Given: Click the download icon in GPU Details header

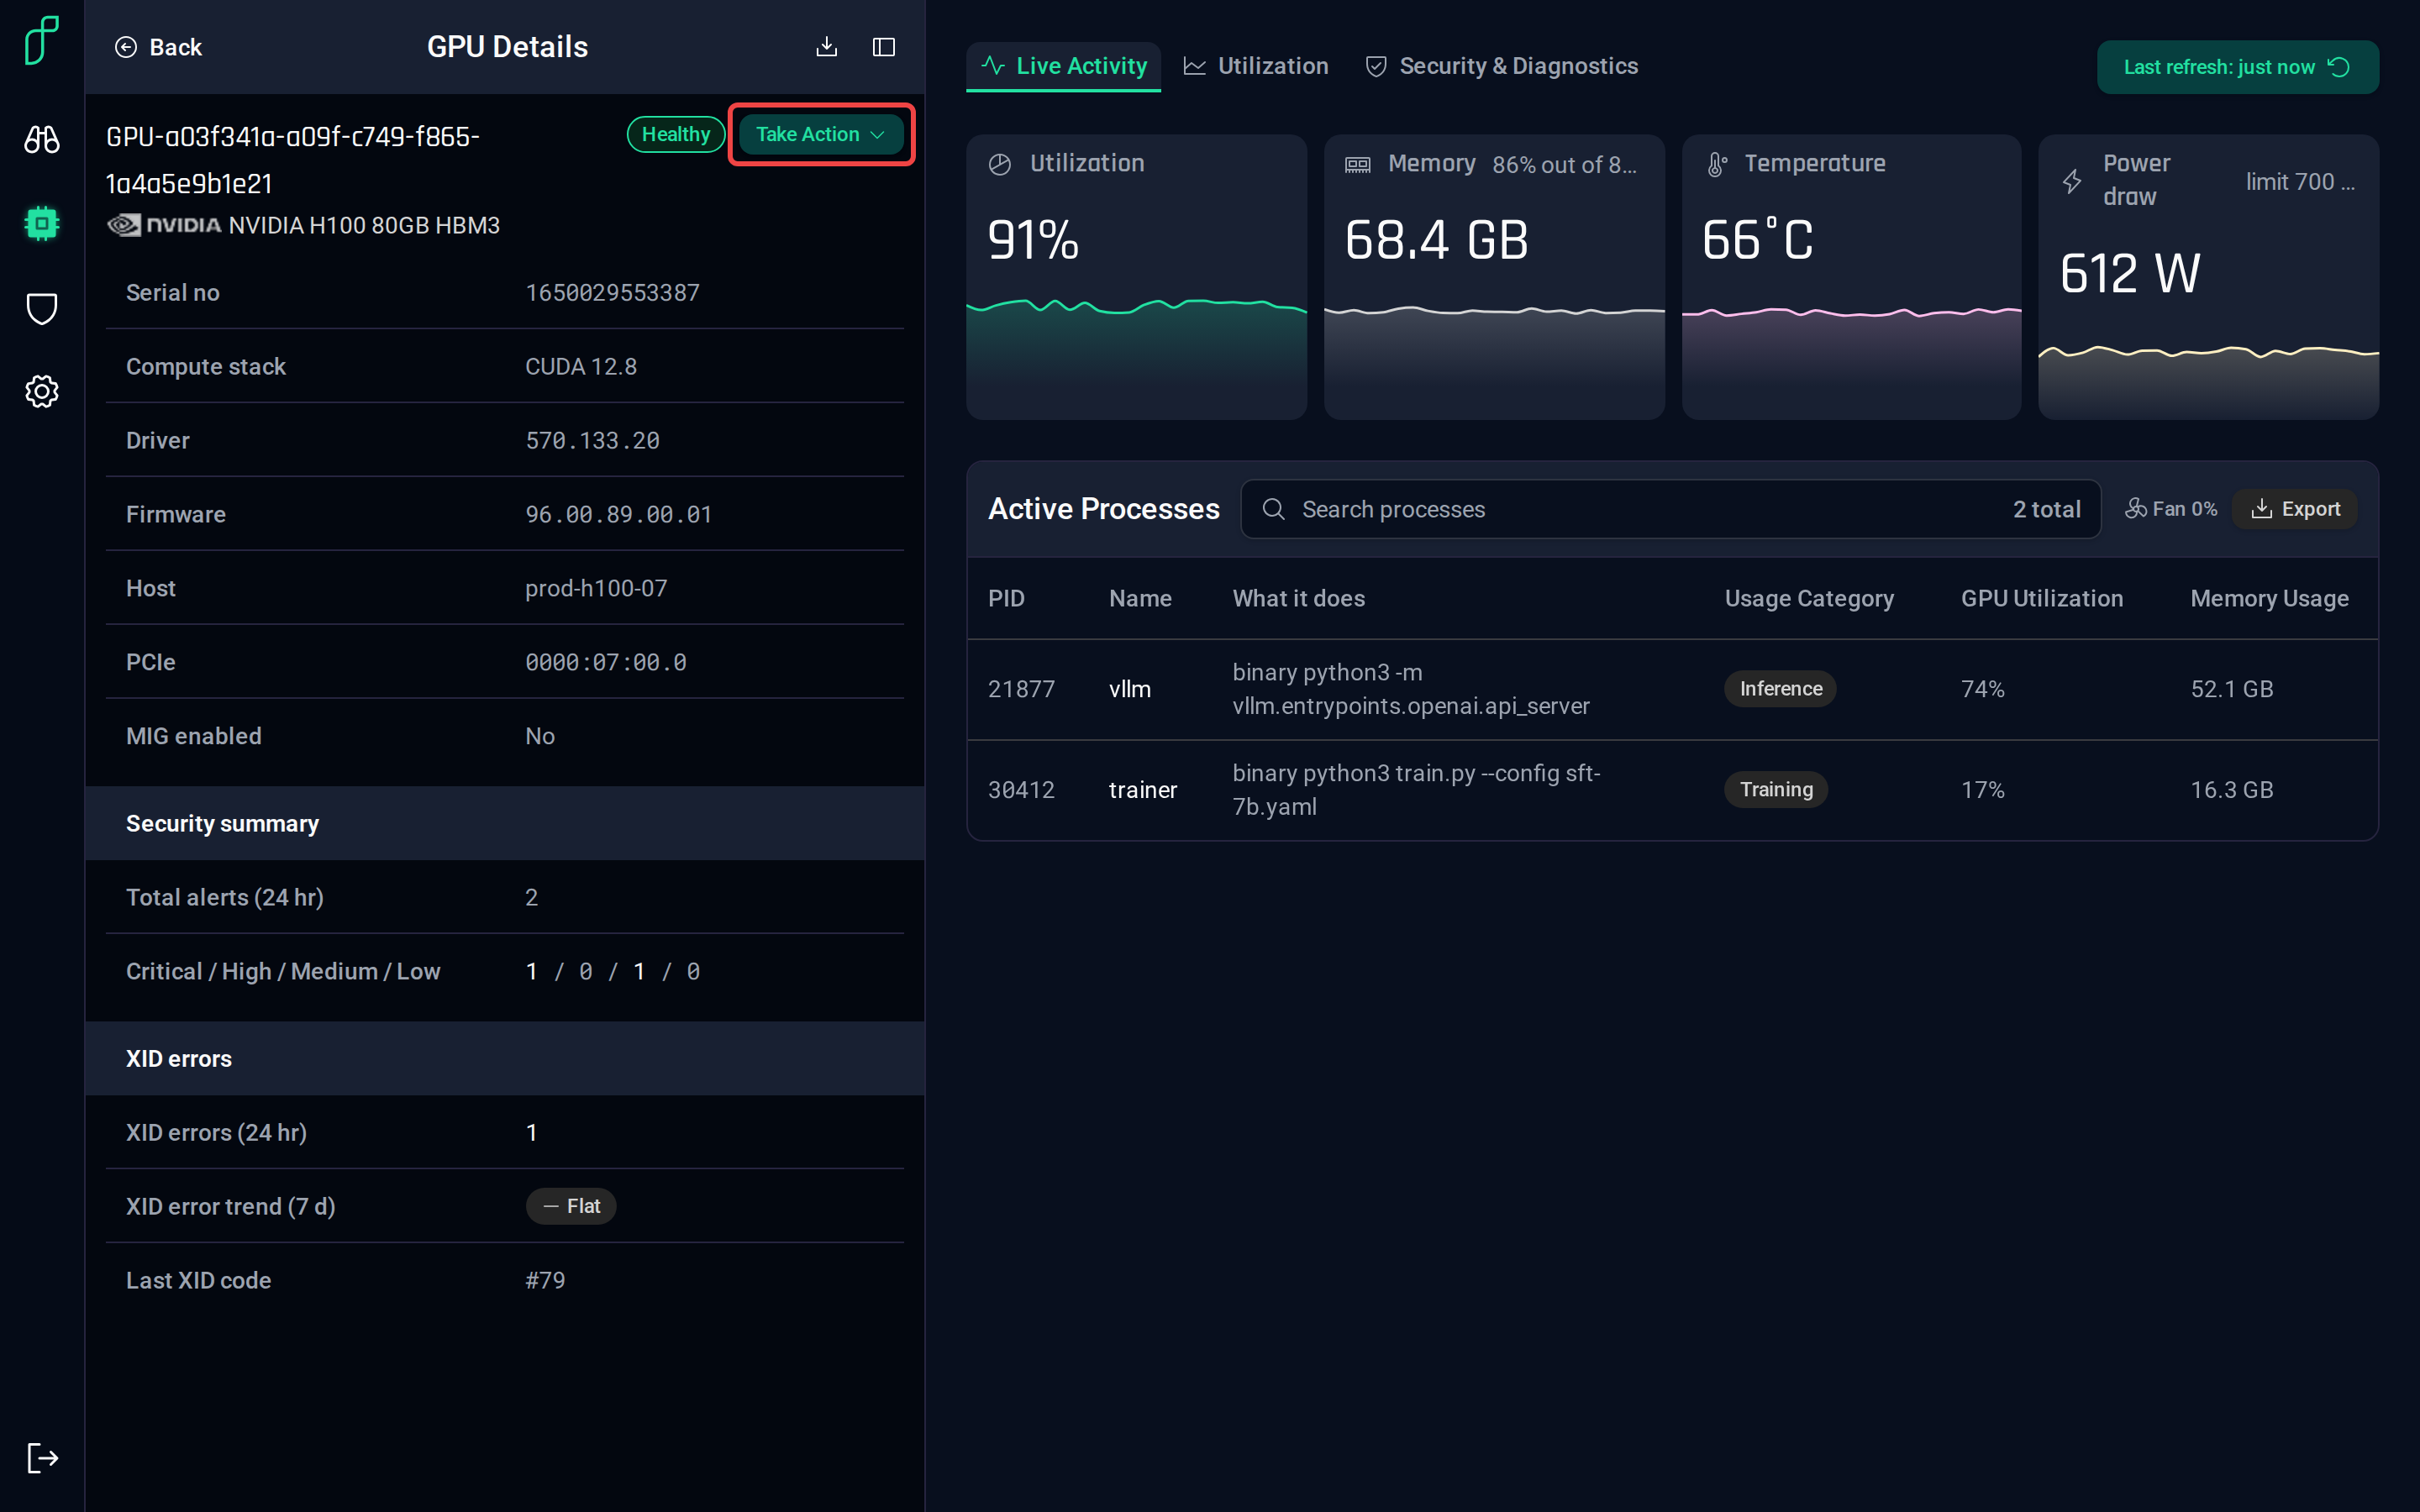Looking at the screenshot, I should pyautogui.click(x=826, y=47).
